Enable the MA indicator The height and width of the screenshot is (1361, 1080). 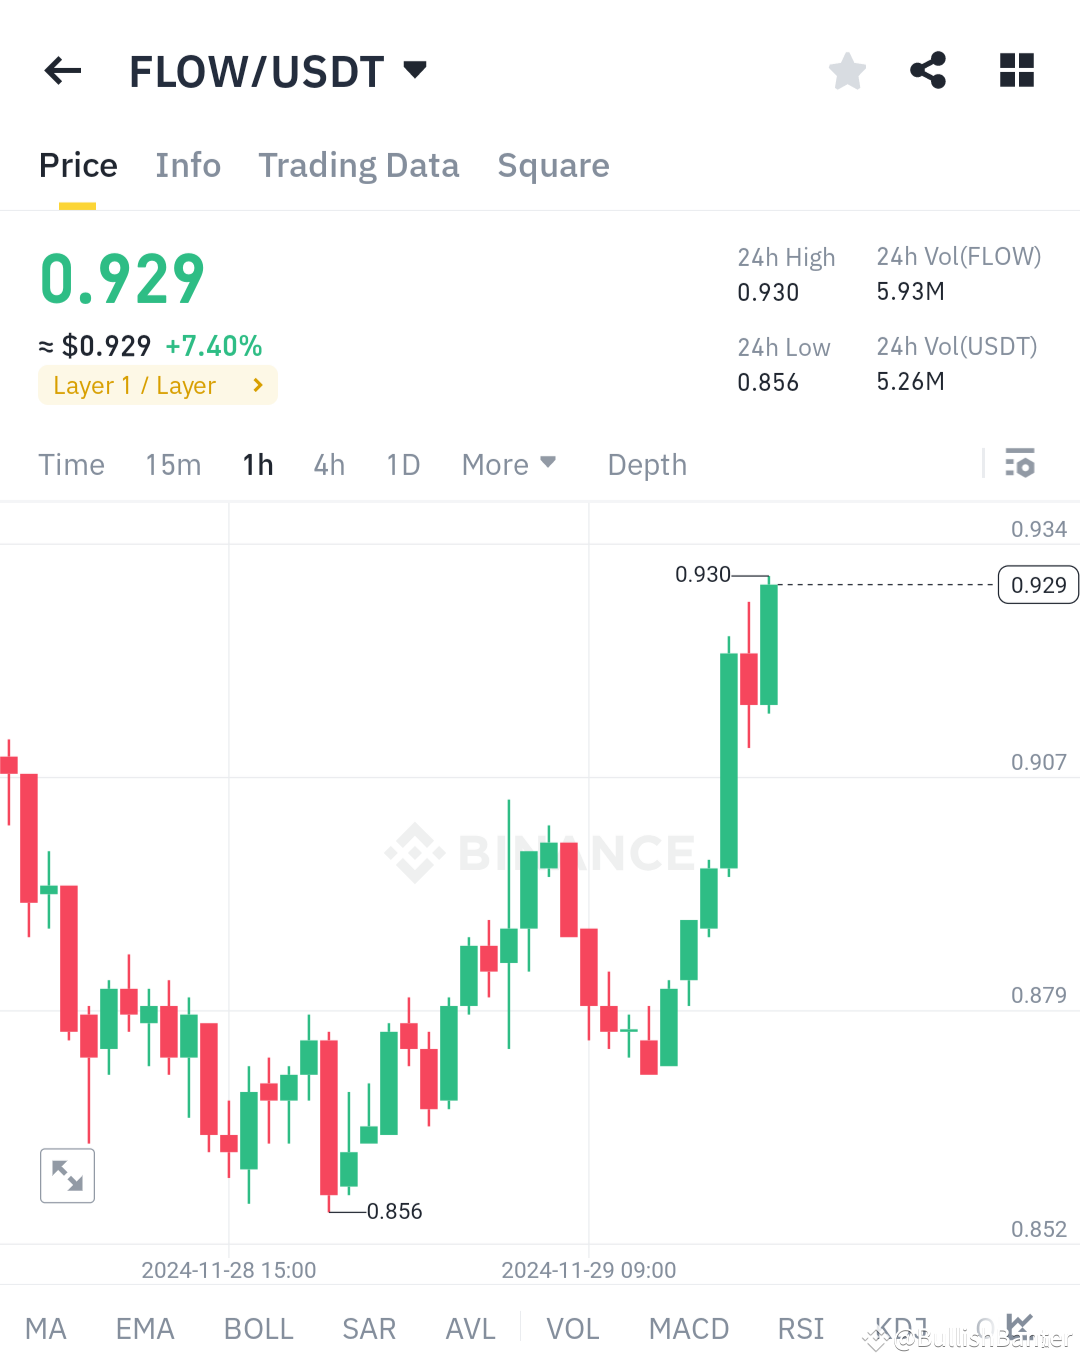click(46, 1328)
